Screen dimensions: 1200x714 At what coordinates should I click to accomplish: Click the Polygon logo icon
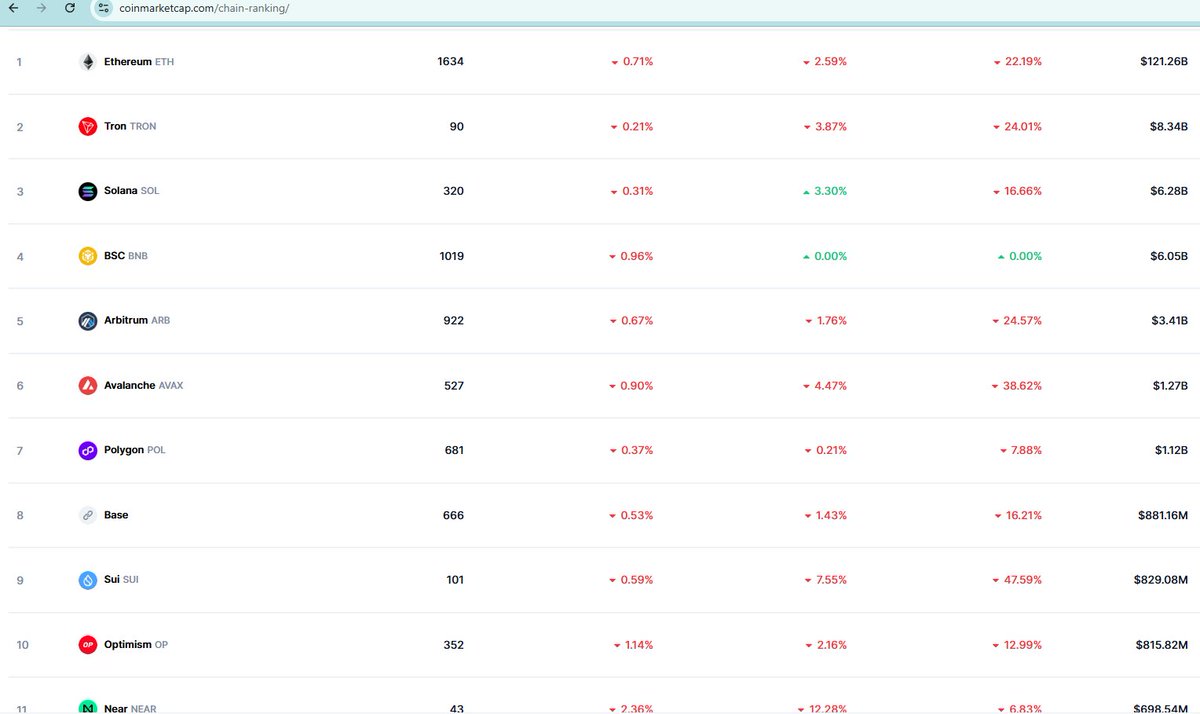click(x=88, y=450)
